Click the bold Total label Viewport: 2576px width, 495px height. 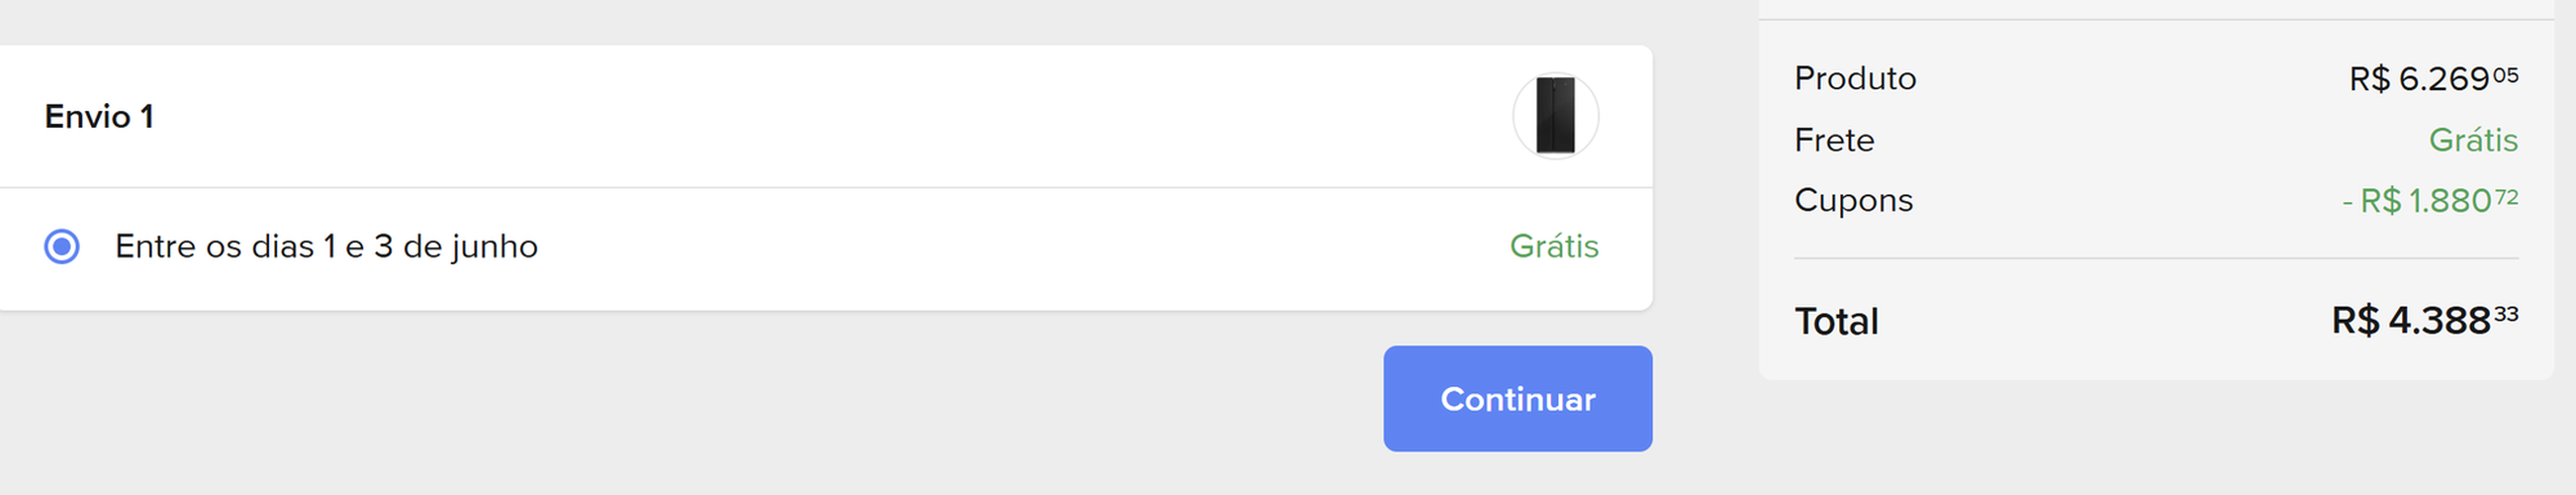1836,322
